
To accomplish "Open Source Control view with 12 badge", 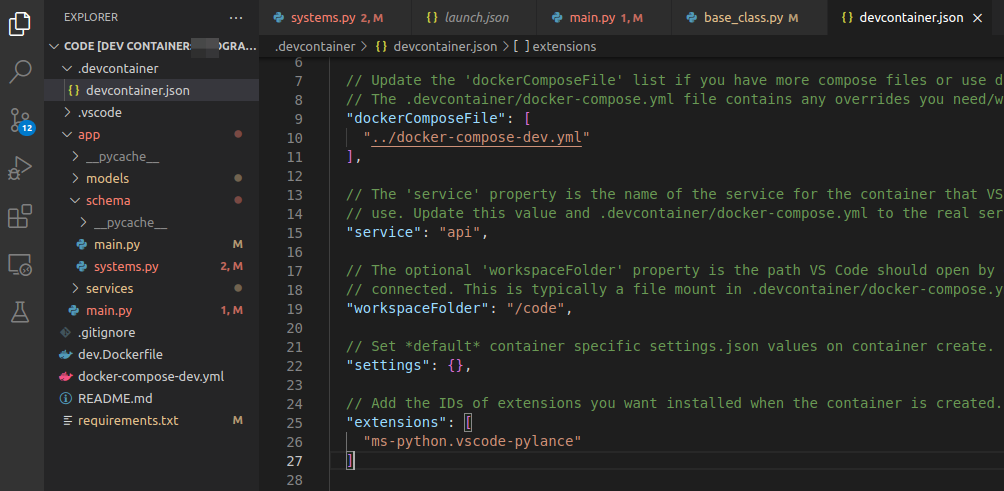I will coord(20,120).
